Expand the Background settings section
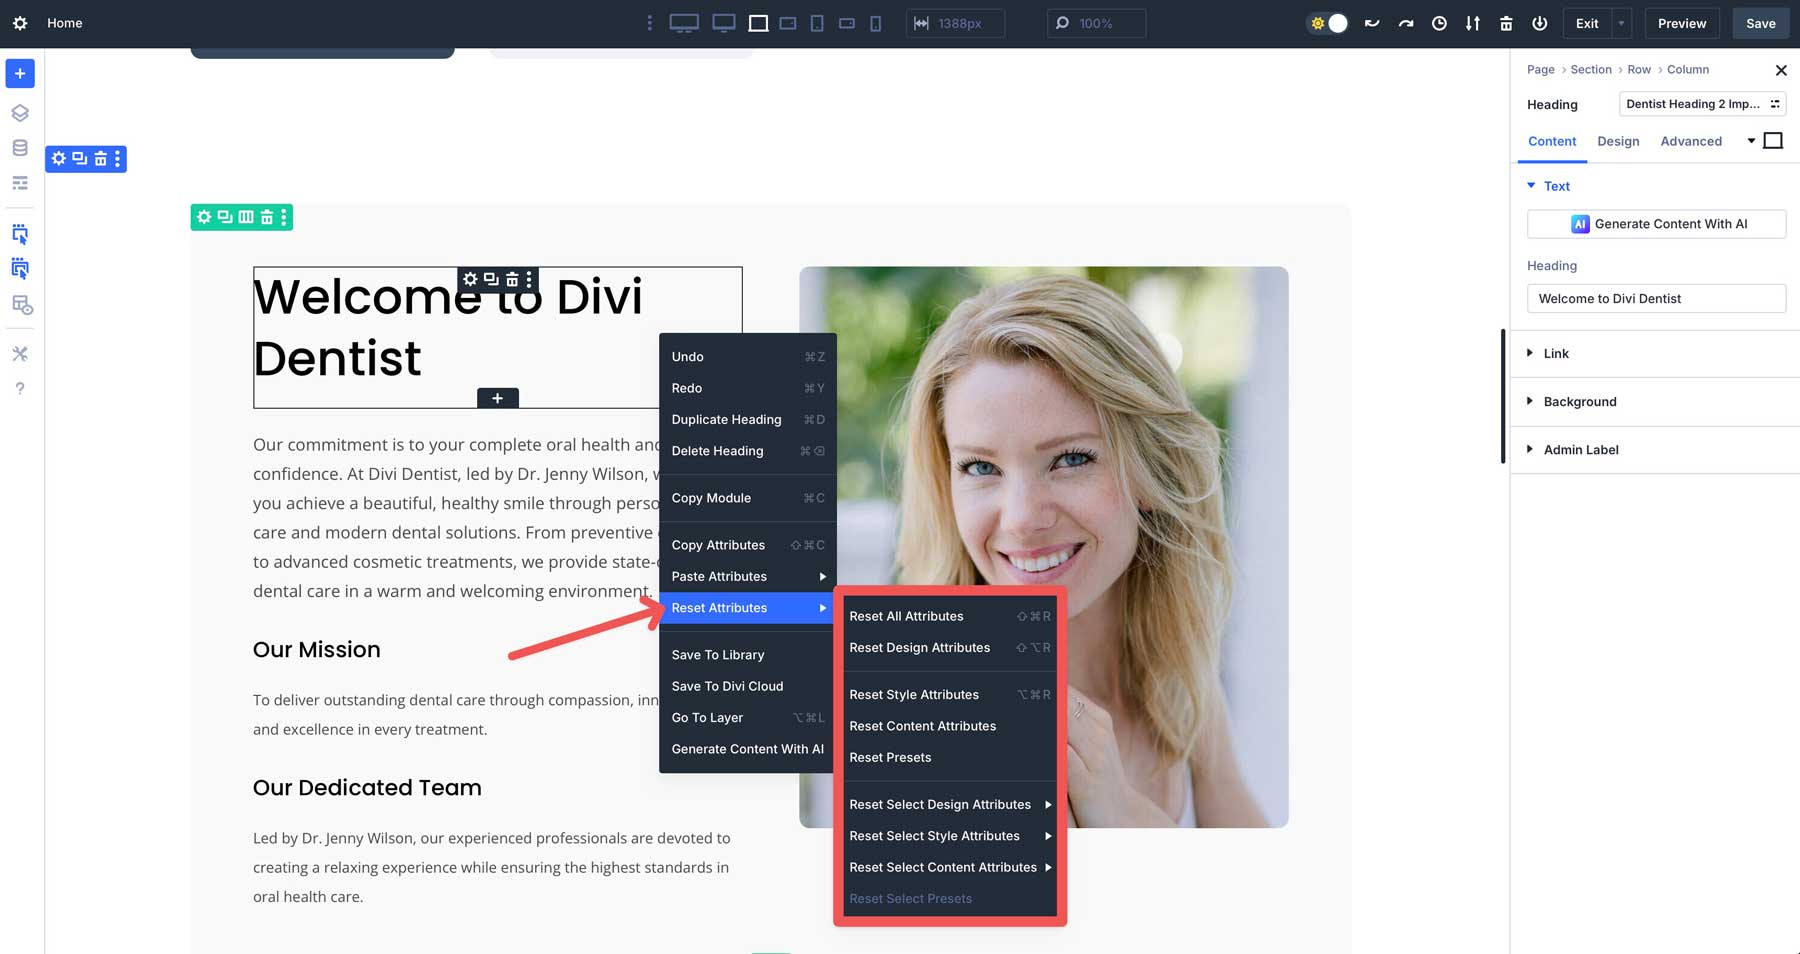This screenshot has height=954, width=1800. click(x=1578, y=401)
